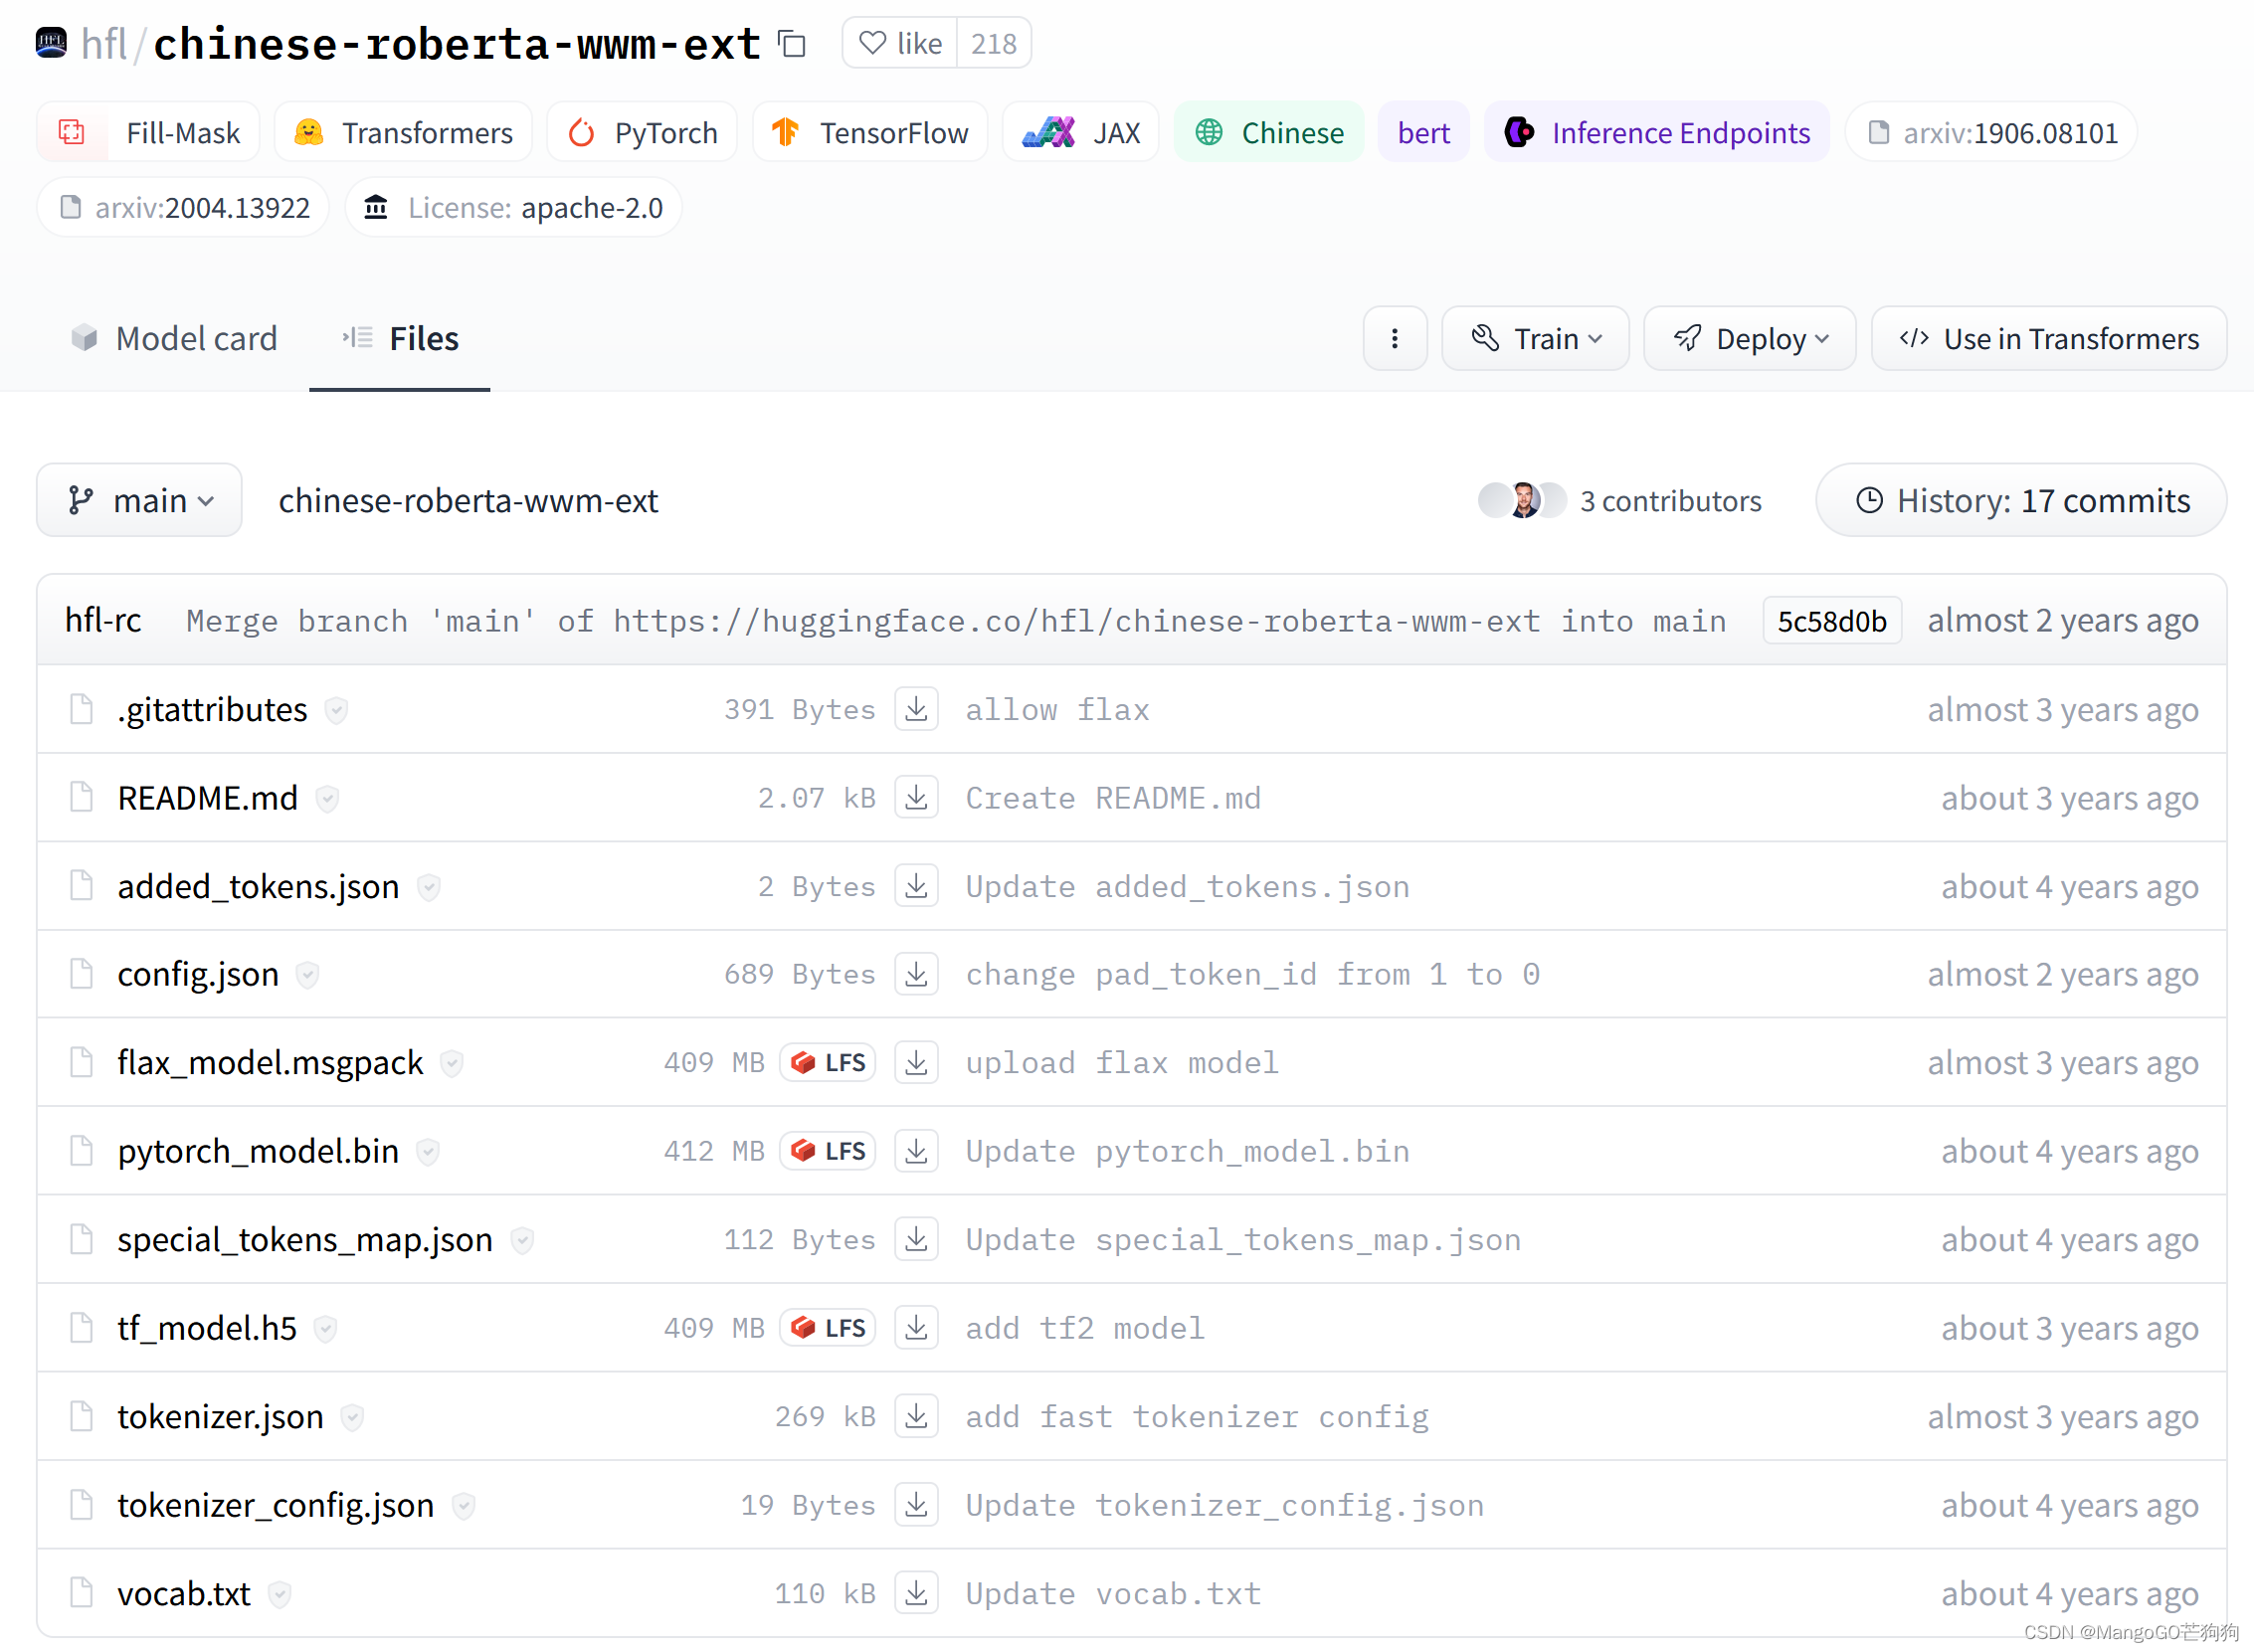2254x1652 pixels.
Task: Open pytorch_model.bin file
Action: (x=258, y=1151)
